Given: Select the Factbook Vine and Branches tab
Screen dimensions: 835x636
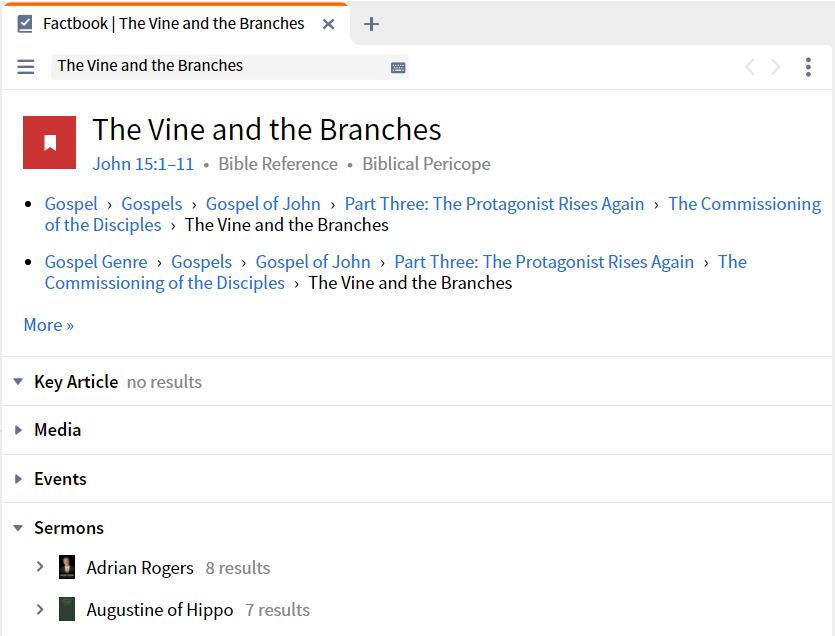Looking at the screenshot, I should tap(174, 24).
